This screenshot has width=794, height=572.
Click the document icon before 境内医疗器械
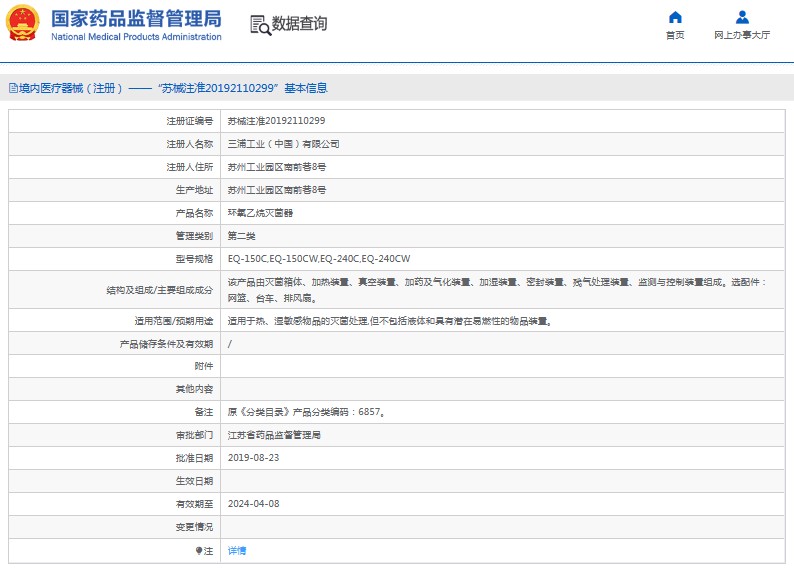(x=13, y=88)
